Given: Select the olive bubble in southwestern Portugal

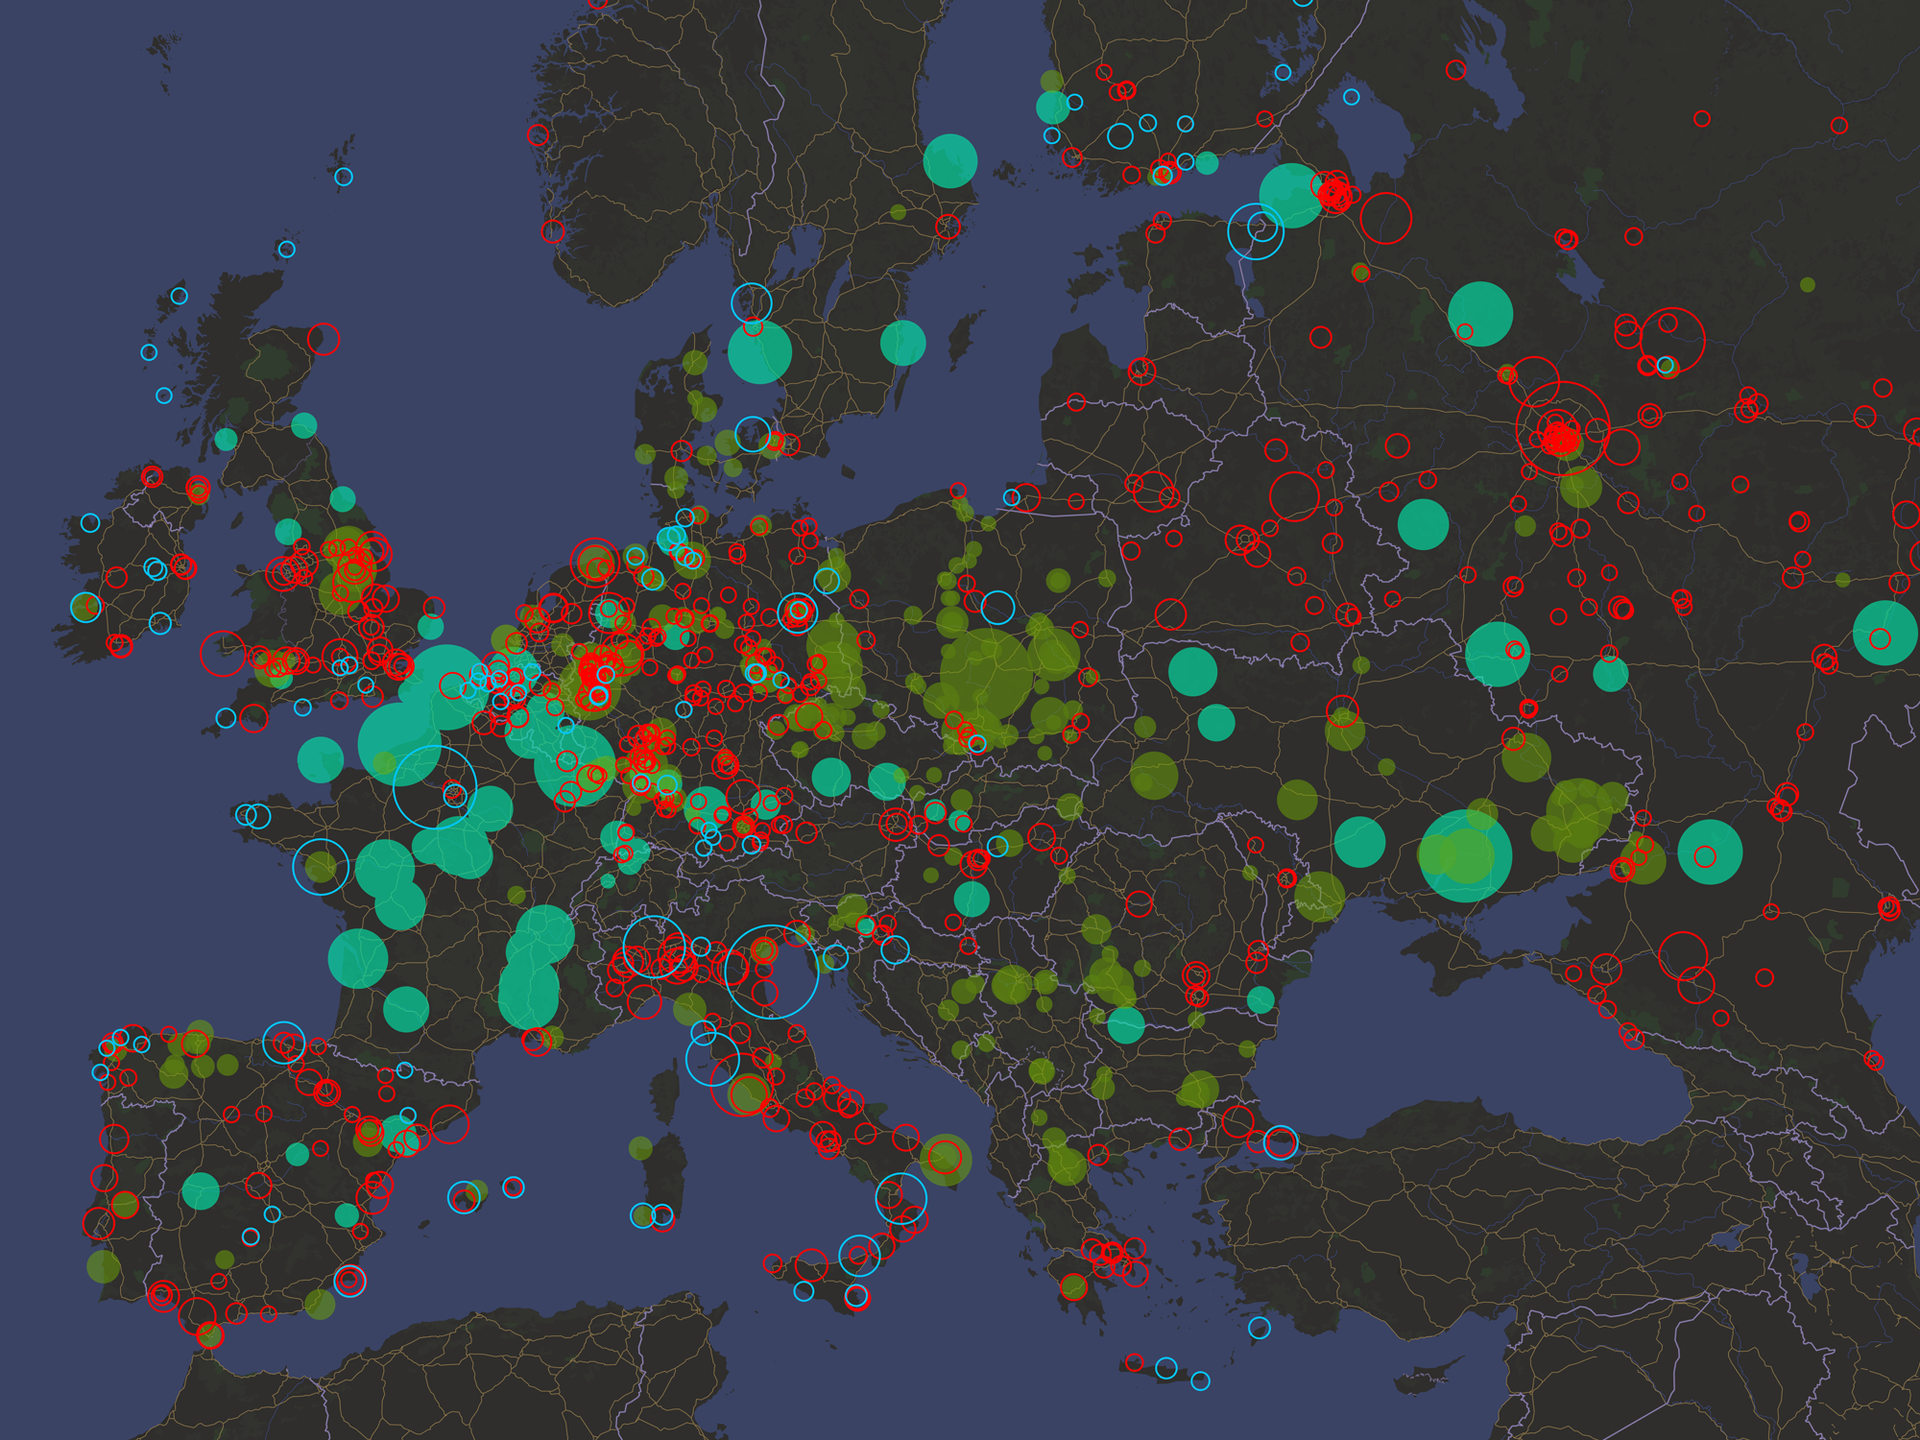Looking at the screenshot, I should 103,1266.
